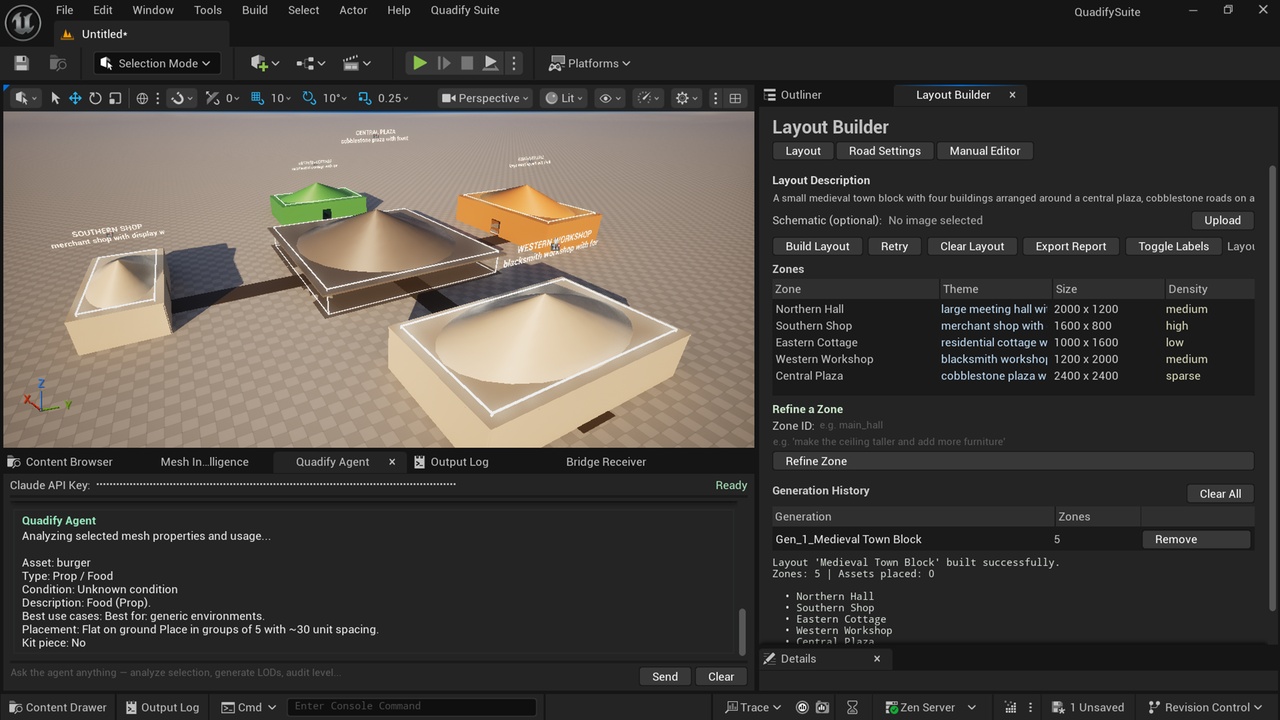This screenshot has height=720, width=1280.
Task: Click the frame-skip advance button
Action: point(444,63)
